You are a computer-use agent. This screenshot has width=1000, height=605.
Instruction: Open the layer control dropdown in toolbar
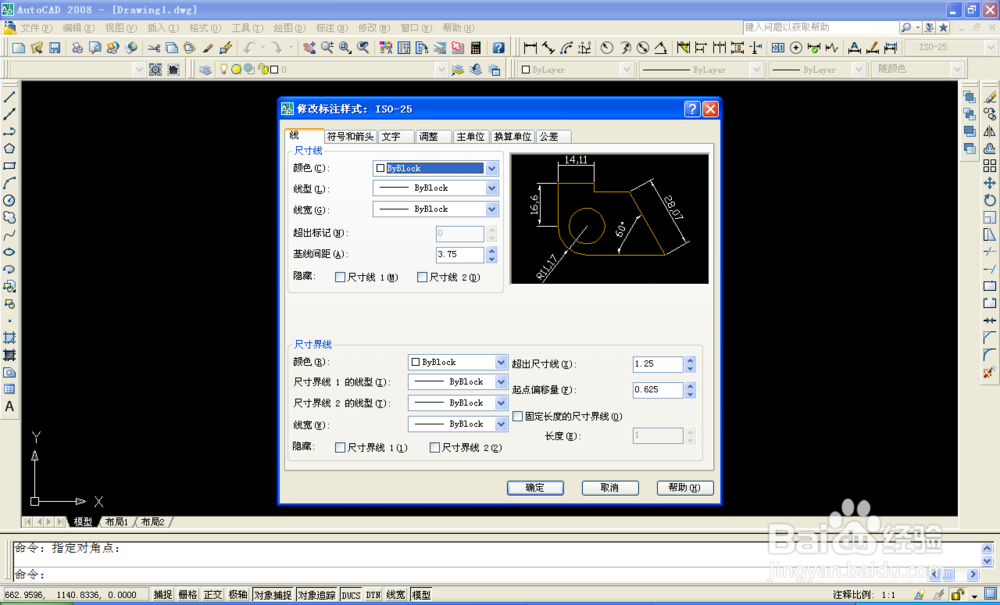pos(442,69)
